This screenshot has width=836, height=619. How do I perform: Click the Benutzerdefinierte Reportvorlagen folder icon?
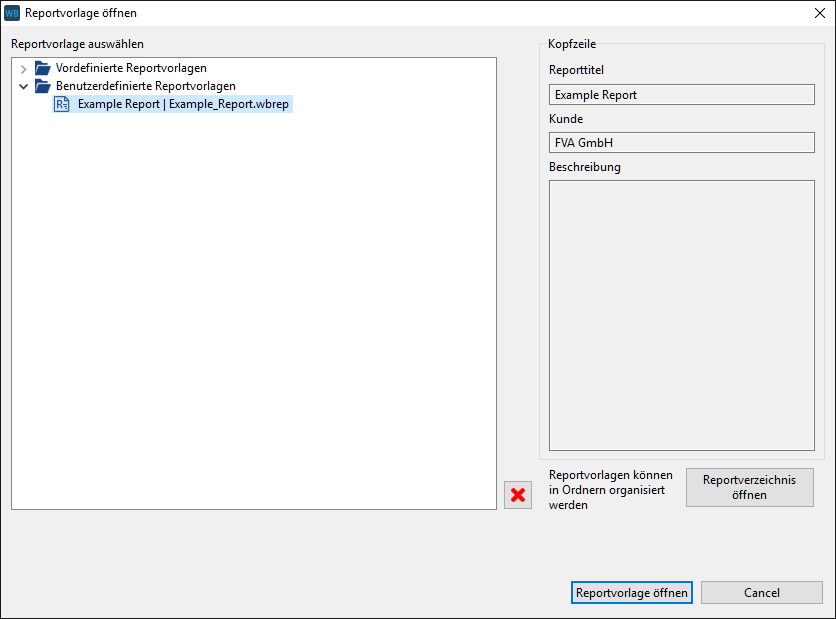coord(42,87)
